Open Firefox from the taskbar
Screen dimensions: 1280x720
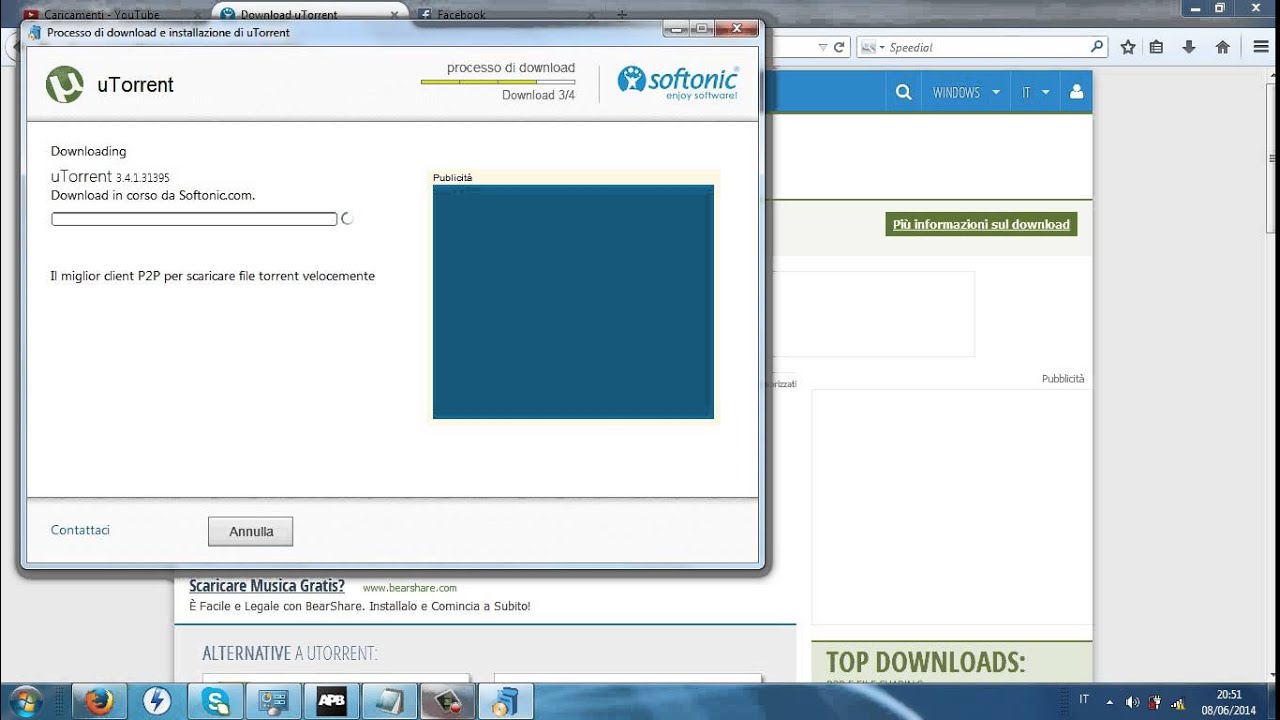[98, 701]
